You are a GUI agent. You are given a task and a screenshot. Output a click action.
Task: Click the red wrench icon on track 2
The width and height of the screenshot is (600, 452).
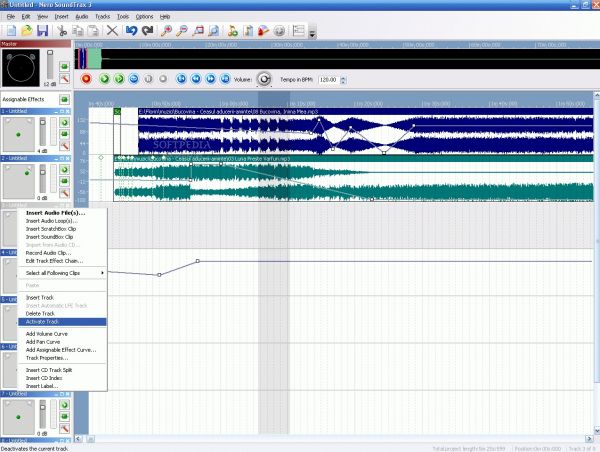coord(63,195)
